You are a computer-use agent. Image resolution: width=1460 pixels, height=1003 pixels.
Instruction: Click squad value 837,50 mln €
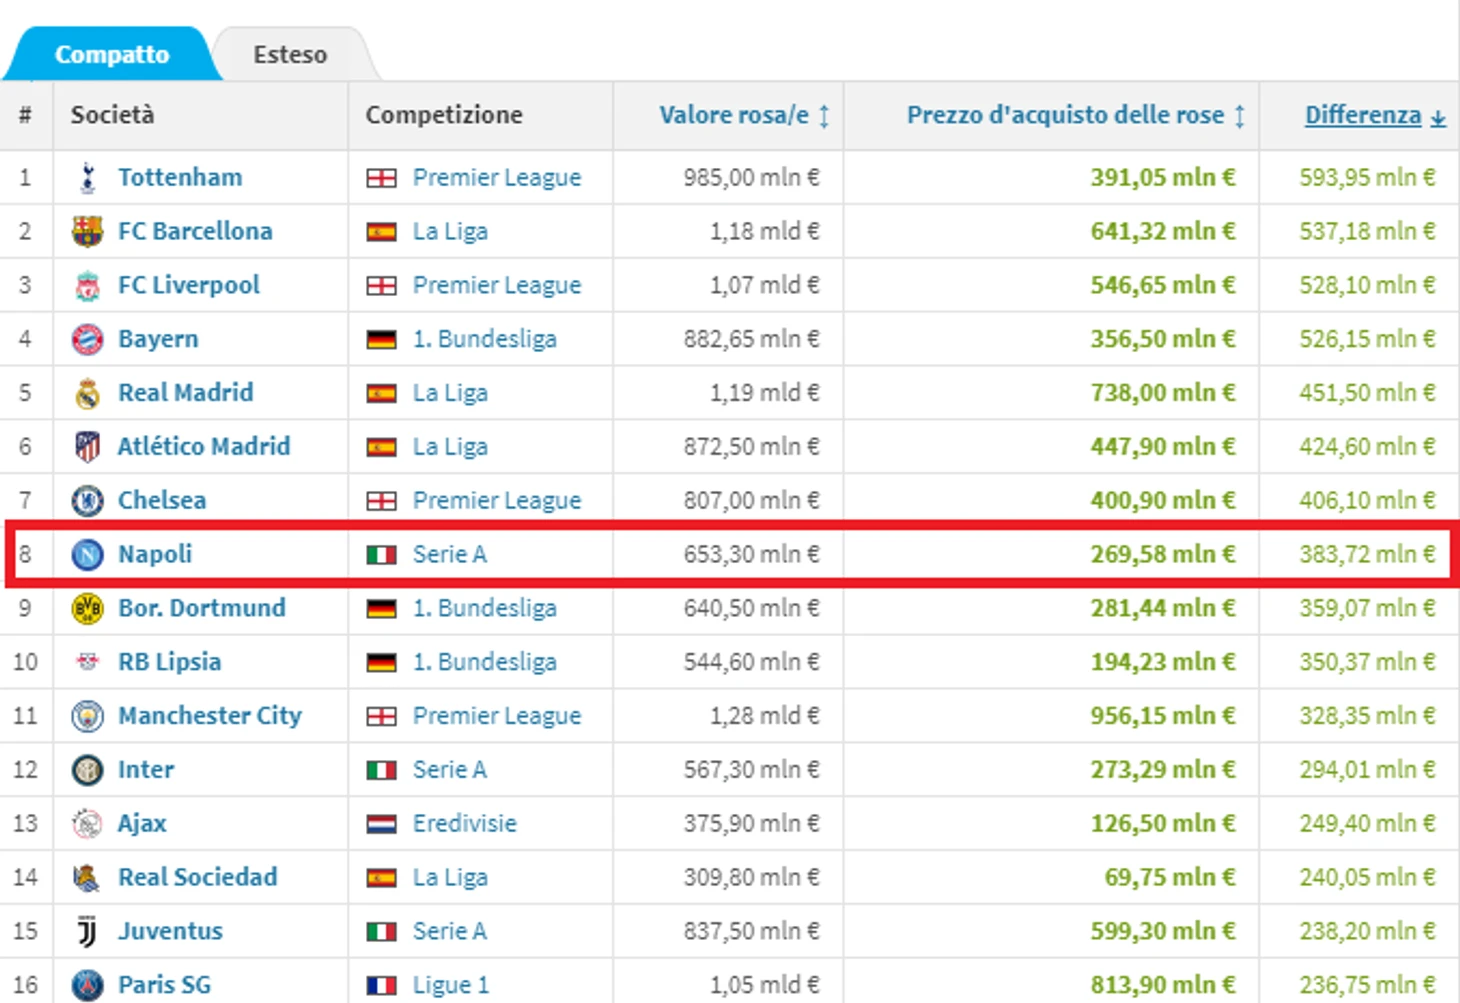[x=752, y=931]
